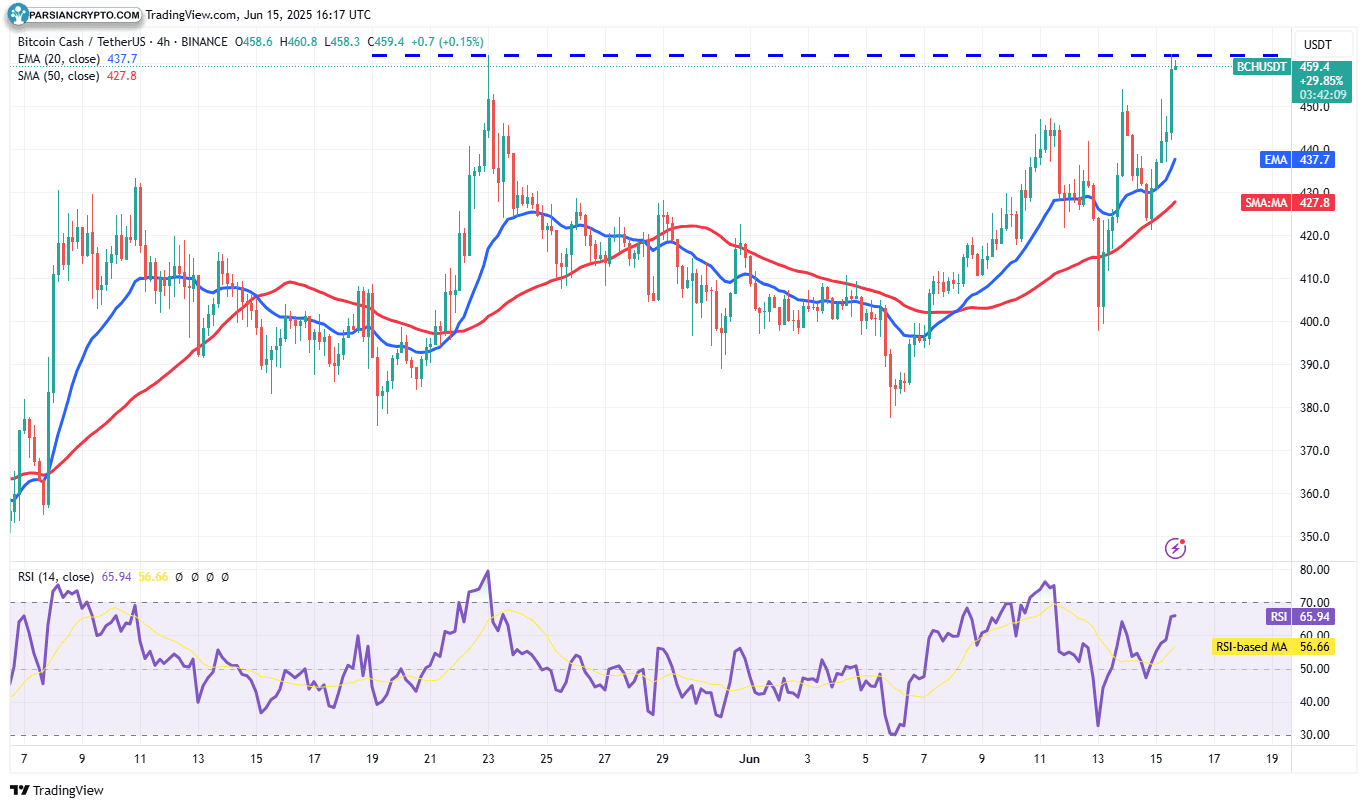
Task: Toggle visibility of the EMA (20, close) indicator
Action: (x=60, y=59)
